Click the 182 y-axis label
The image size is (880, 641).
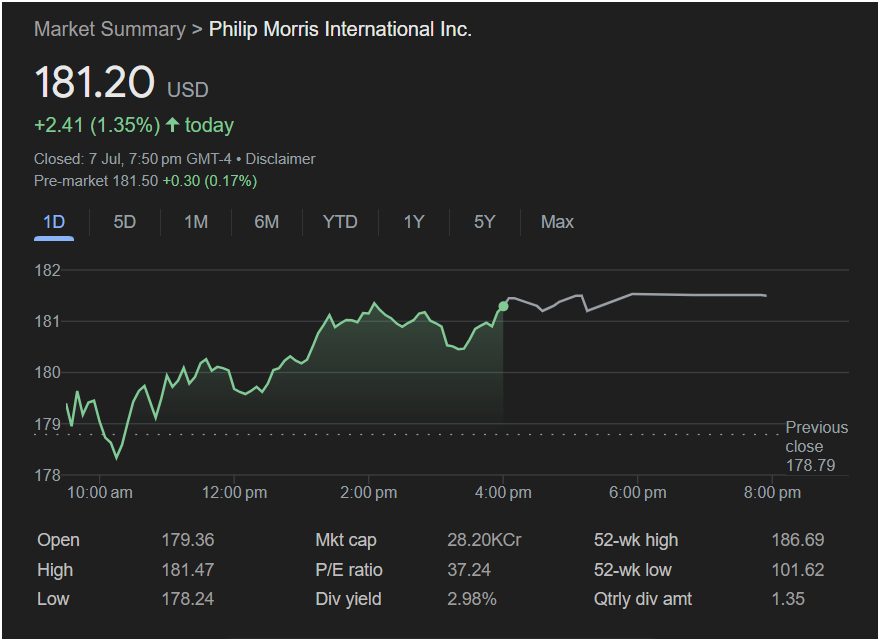[48, 270]
